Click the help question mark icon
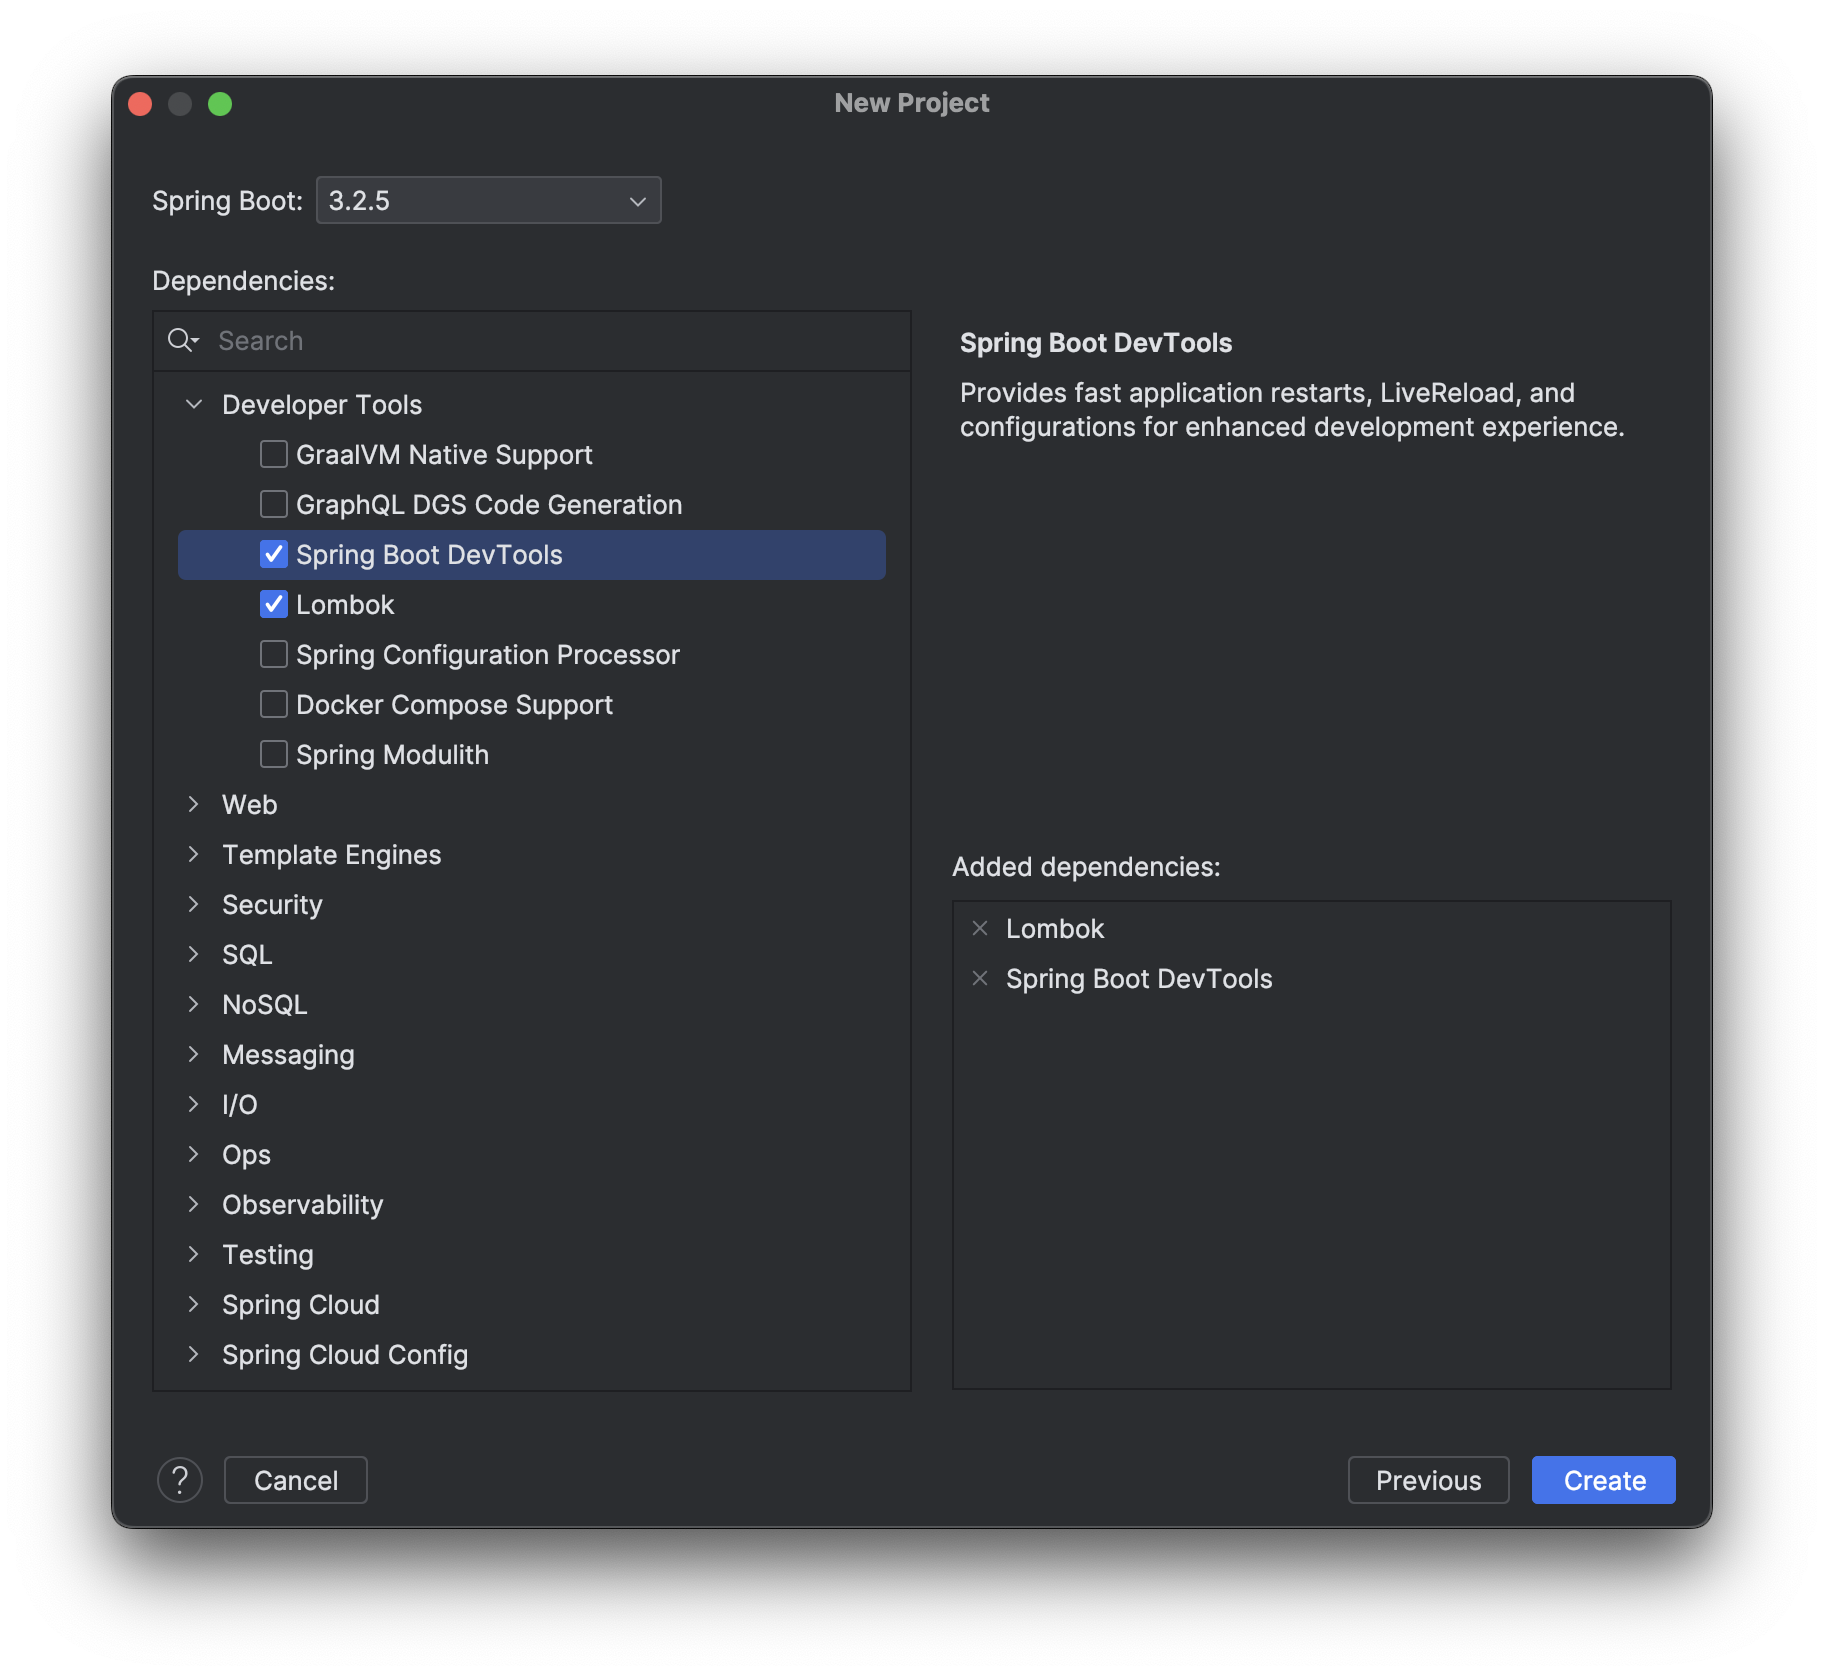The width and height of the screenshot is (1824, 1676). (180, 1480)
